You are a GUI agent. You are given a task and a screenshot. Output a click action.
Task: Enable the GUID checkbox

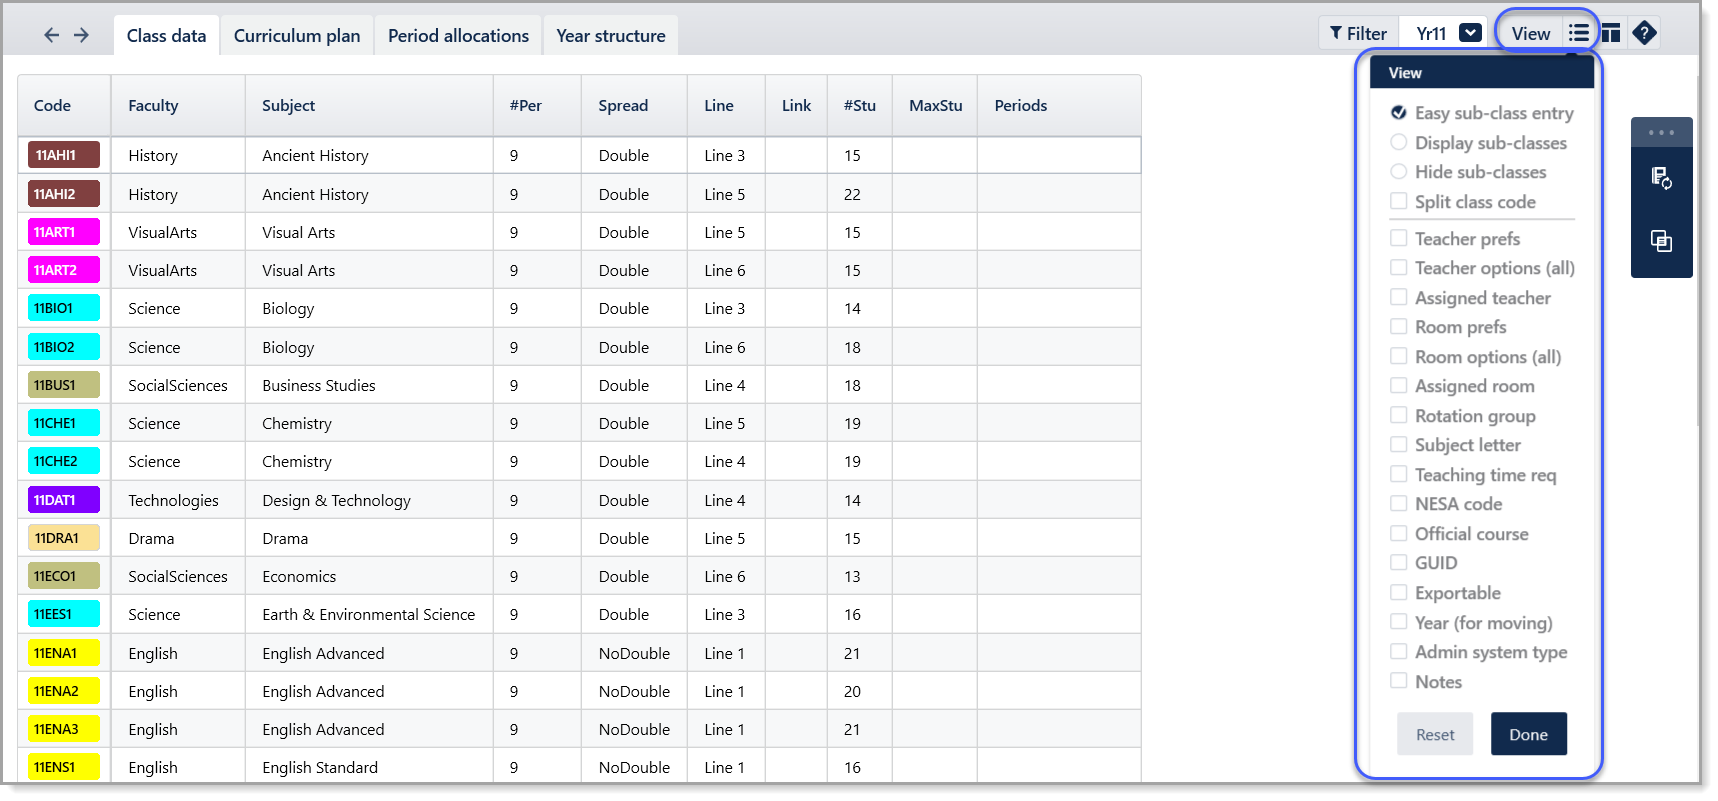[x=1399, y=563]
